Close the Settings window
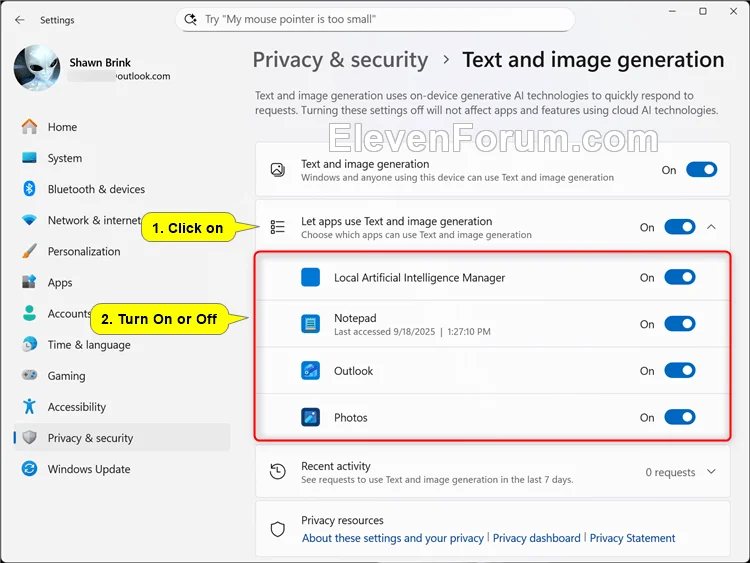Viewport: 750px width, 563px height. (733, 11)
